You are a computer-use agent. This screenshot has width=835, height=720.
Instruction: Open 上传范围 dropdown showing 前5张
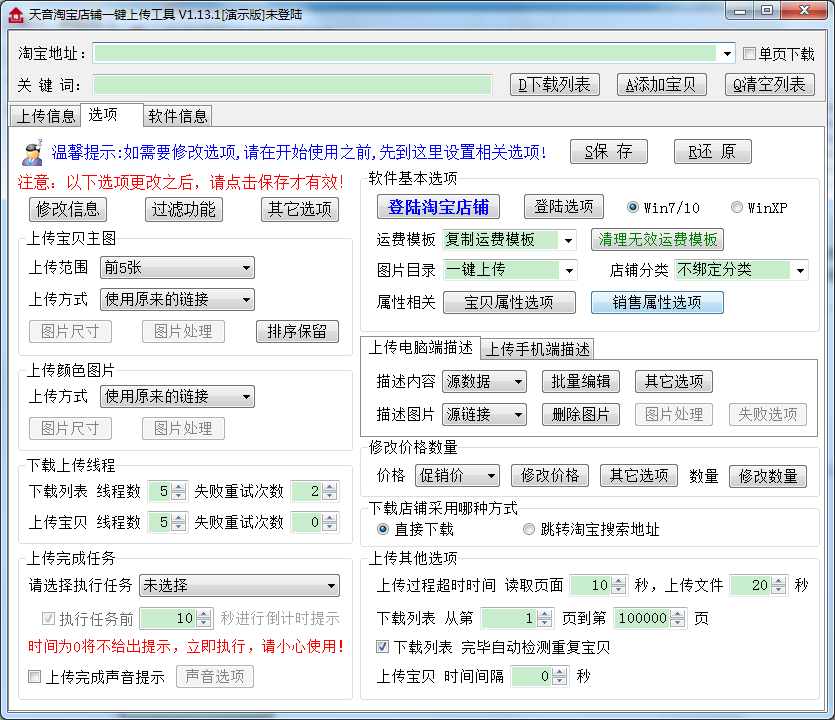tap(177, 267)
